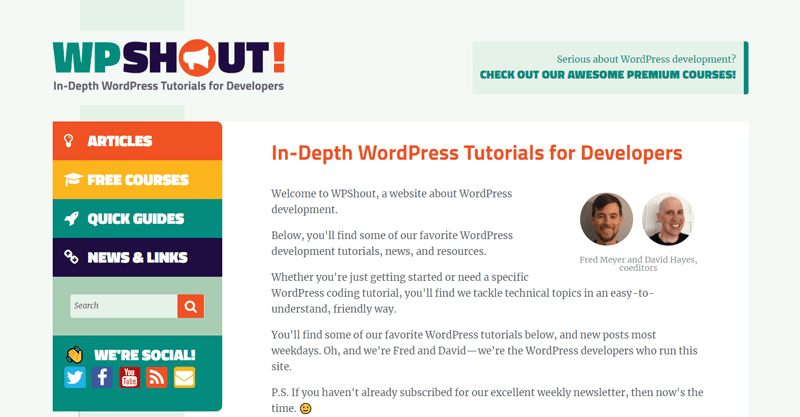This screenshot has width=800, height=417.
Task: Click David Hayes' profile photo
Action: click(668, 219)
